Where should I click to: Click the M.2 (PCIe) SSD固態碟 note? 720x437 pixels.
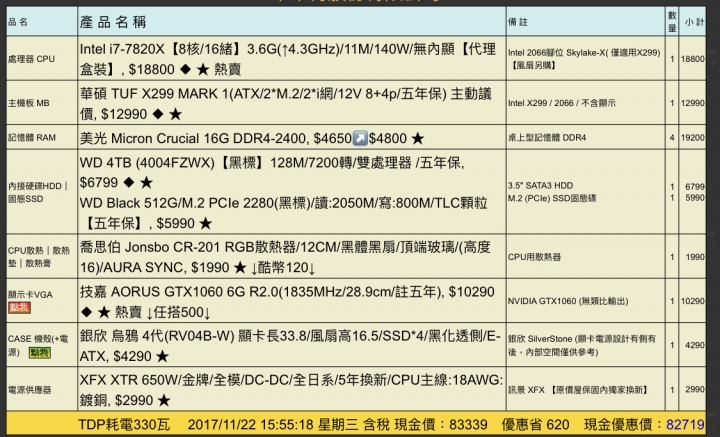tap(552, 198)
